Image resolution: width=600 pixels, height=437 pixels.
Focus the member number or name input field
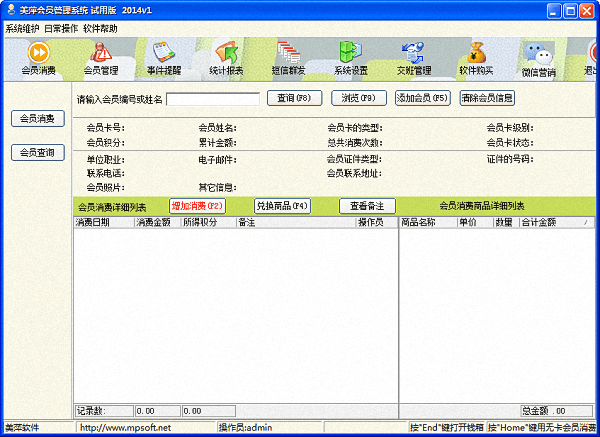[x=212, y=99]
